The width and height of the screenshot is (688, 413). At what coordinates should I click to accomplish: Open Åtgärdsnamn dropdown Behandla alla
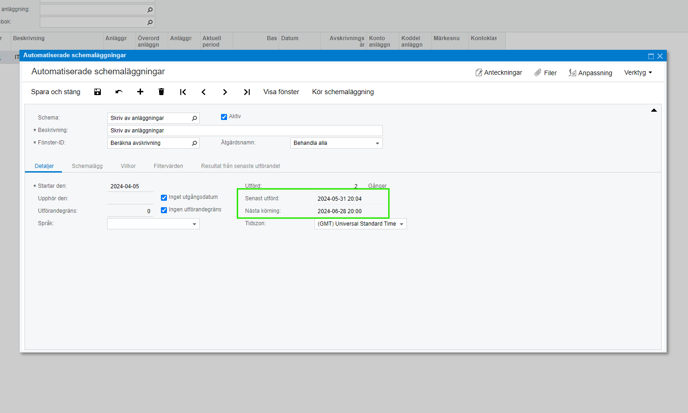336,143
